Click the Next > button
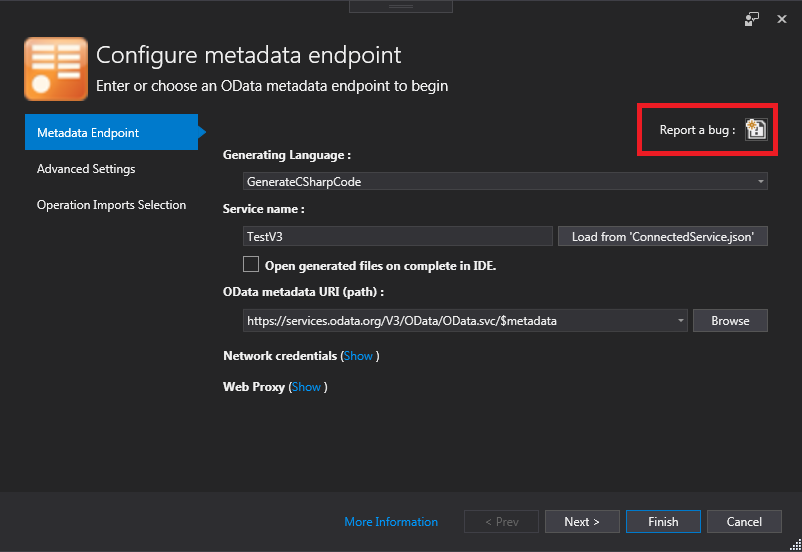 (582, 522)
